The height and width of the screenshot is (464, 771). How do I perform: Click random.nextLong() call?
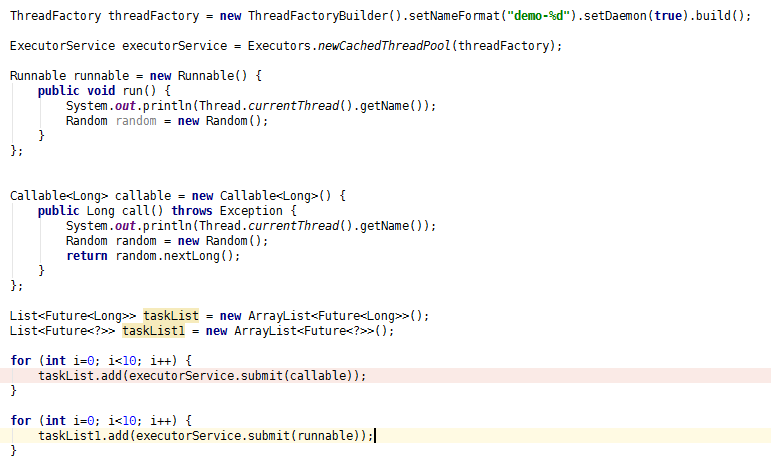[174, 256]
